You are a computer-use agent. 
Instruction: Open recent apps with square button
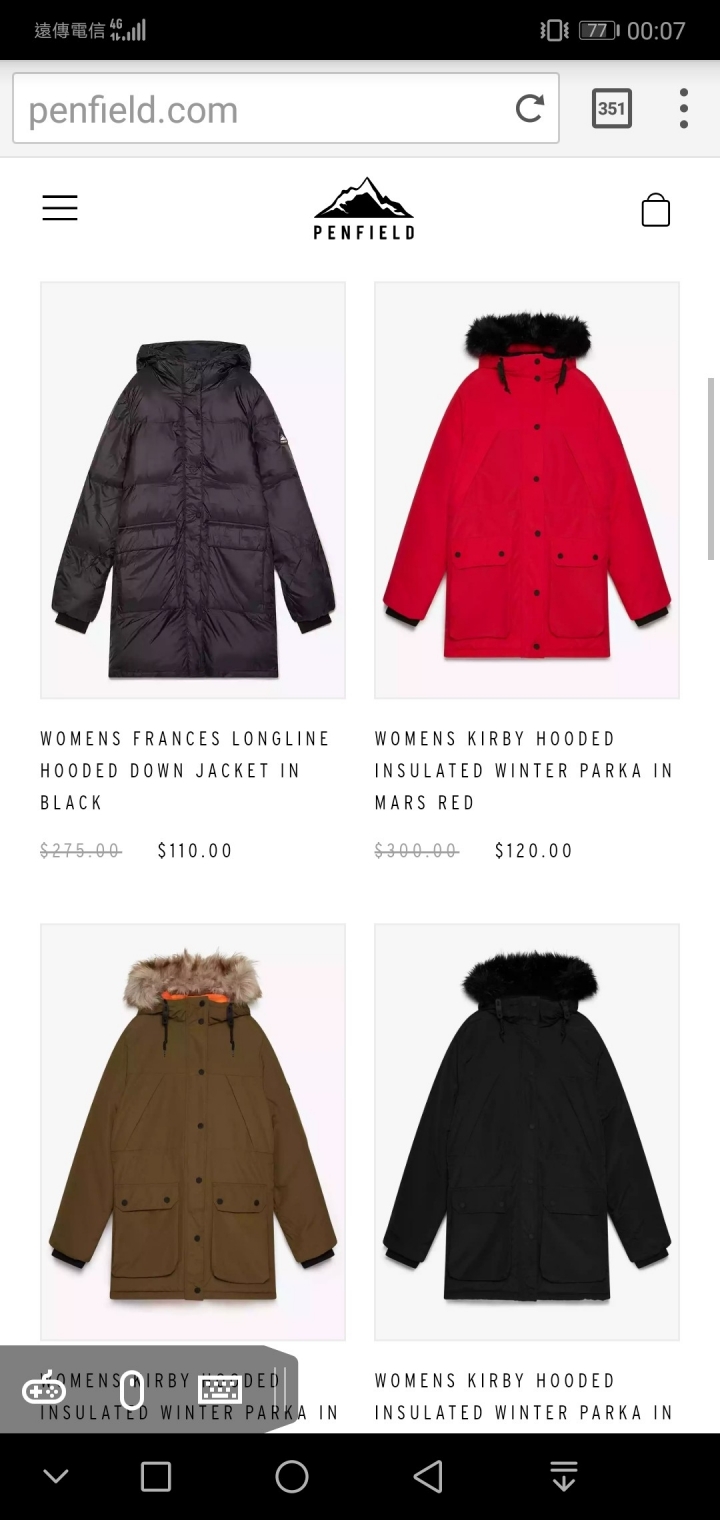click(x=156, y=1477)
